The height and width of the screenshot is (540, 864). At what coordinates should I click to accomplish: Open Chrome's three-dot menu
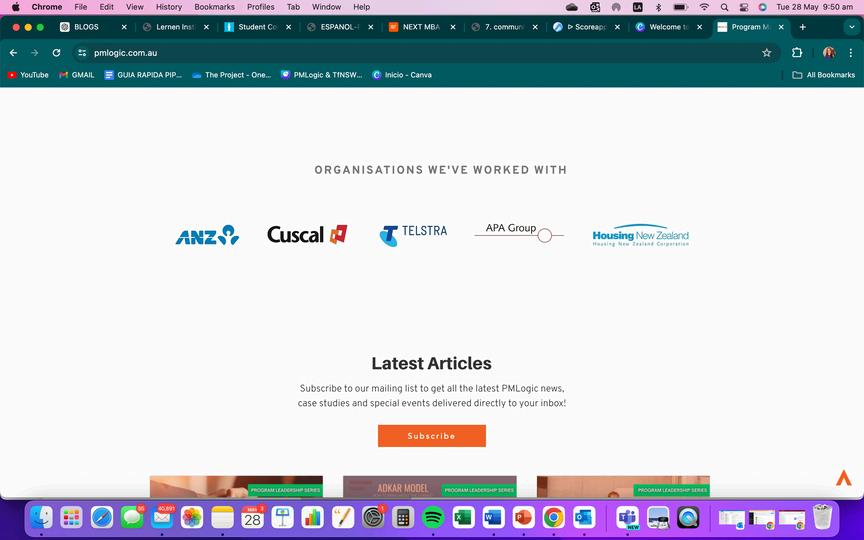coord(851,53)
